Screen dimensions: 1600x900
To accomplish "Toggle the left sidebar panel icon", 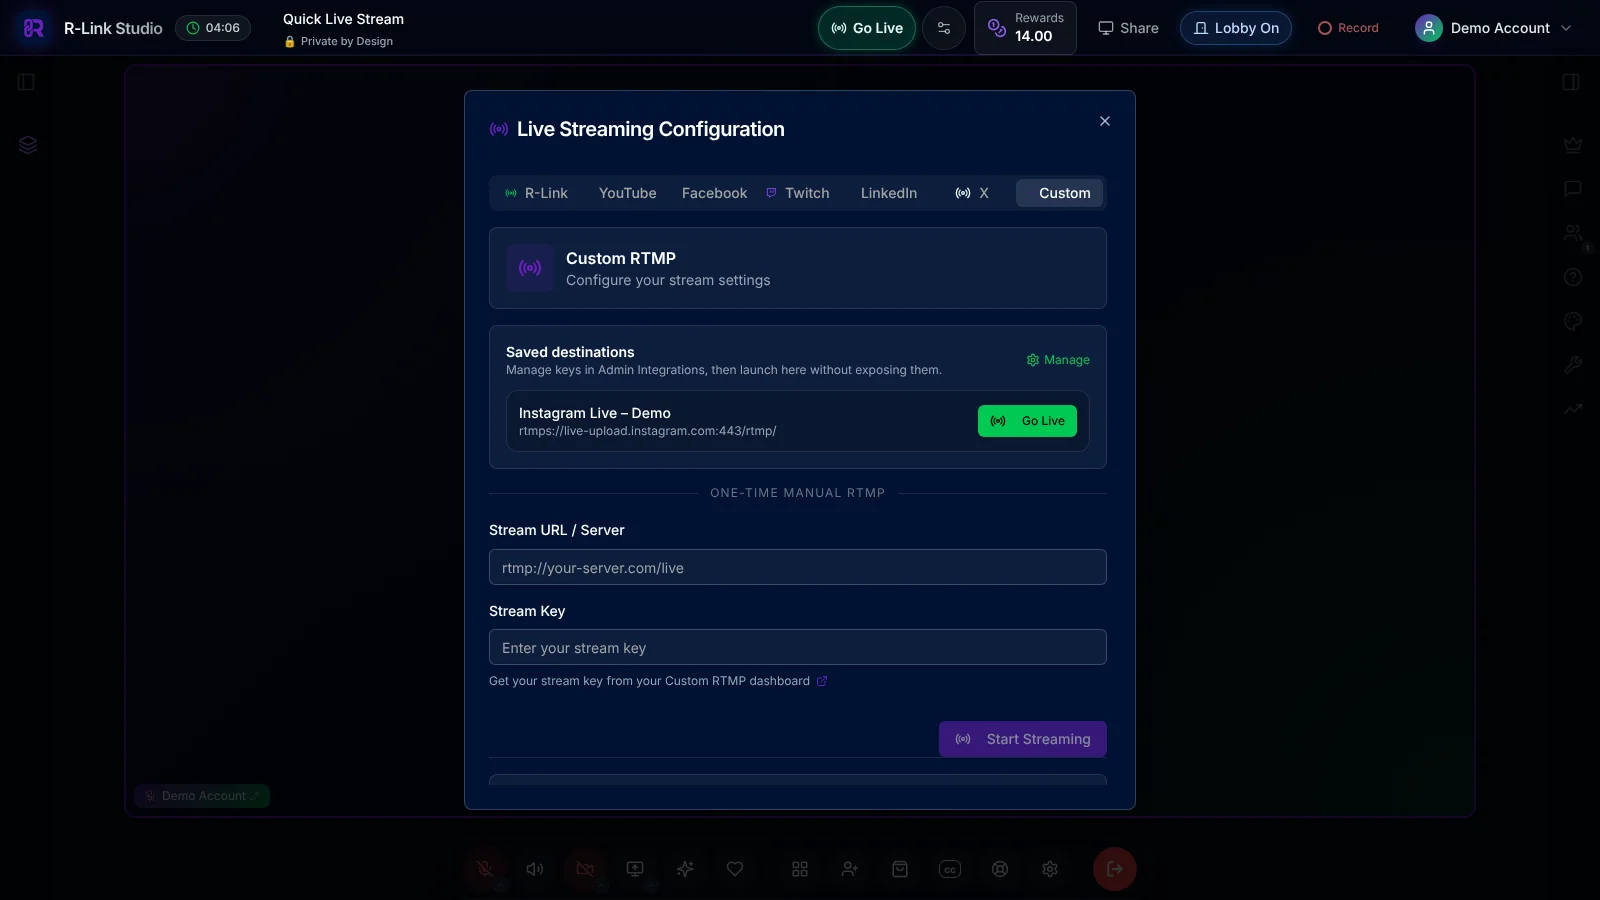I will click(x=27, y=82).
